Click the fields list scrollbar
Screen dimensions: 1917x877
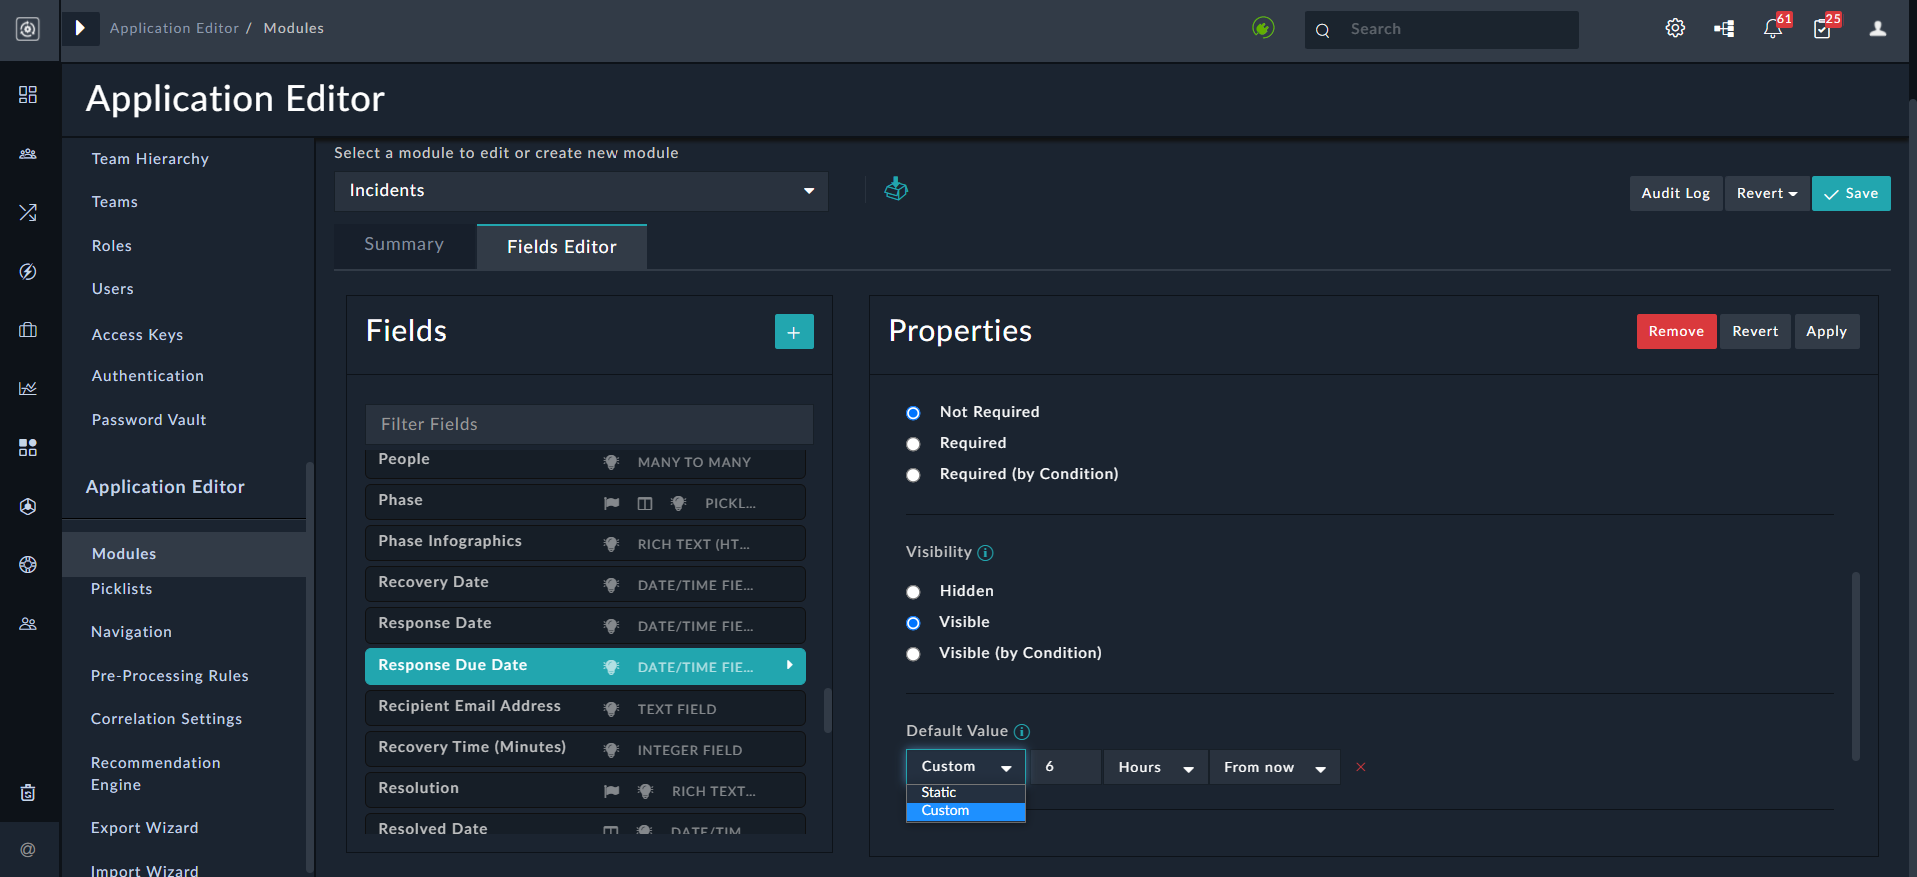pos(827,710)
